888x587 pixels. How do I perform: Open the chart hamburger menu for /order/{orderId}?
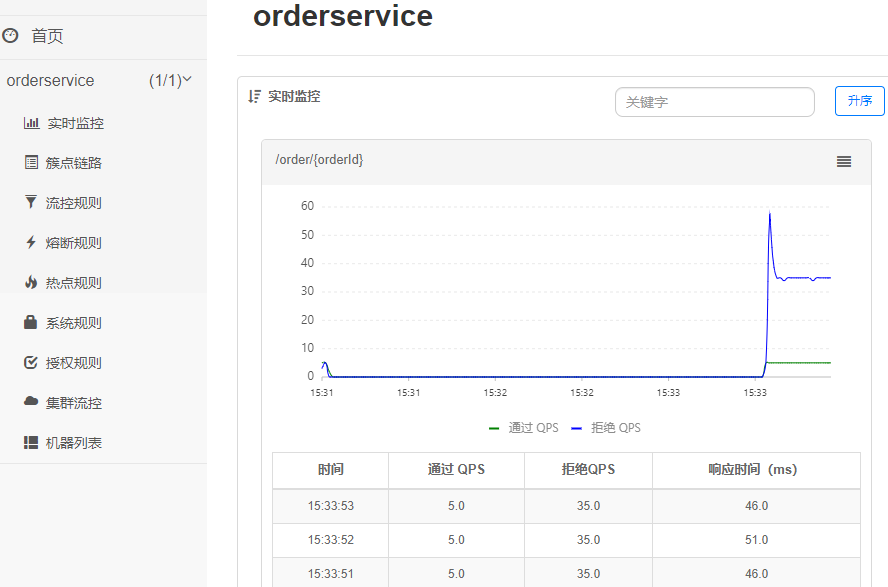(x=844, y=162)
